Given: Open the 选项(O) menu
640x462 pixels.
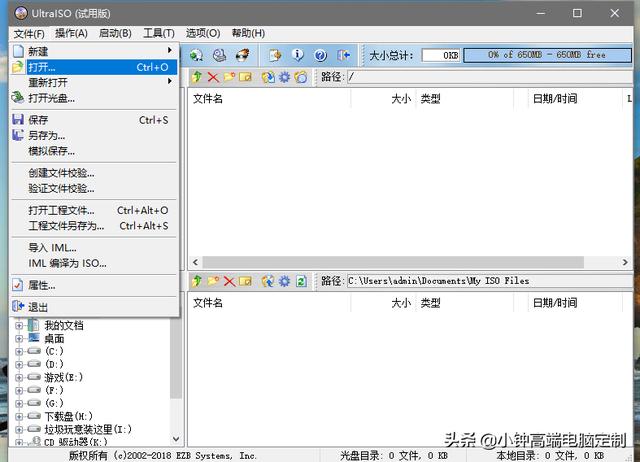Looking at the screenshot, I should pos(203,33).
